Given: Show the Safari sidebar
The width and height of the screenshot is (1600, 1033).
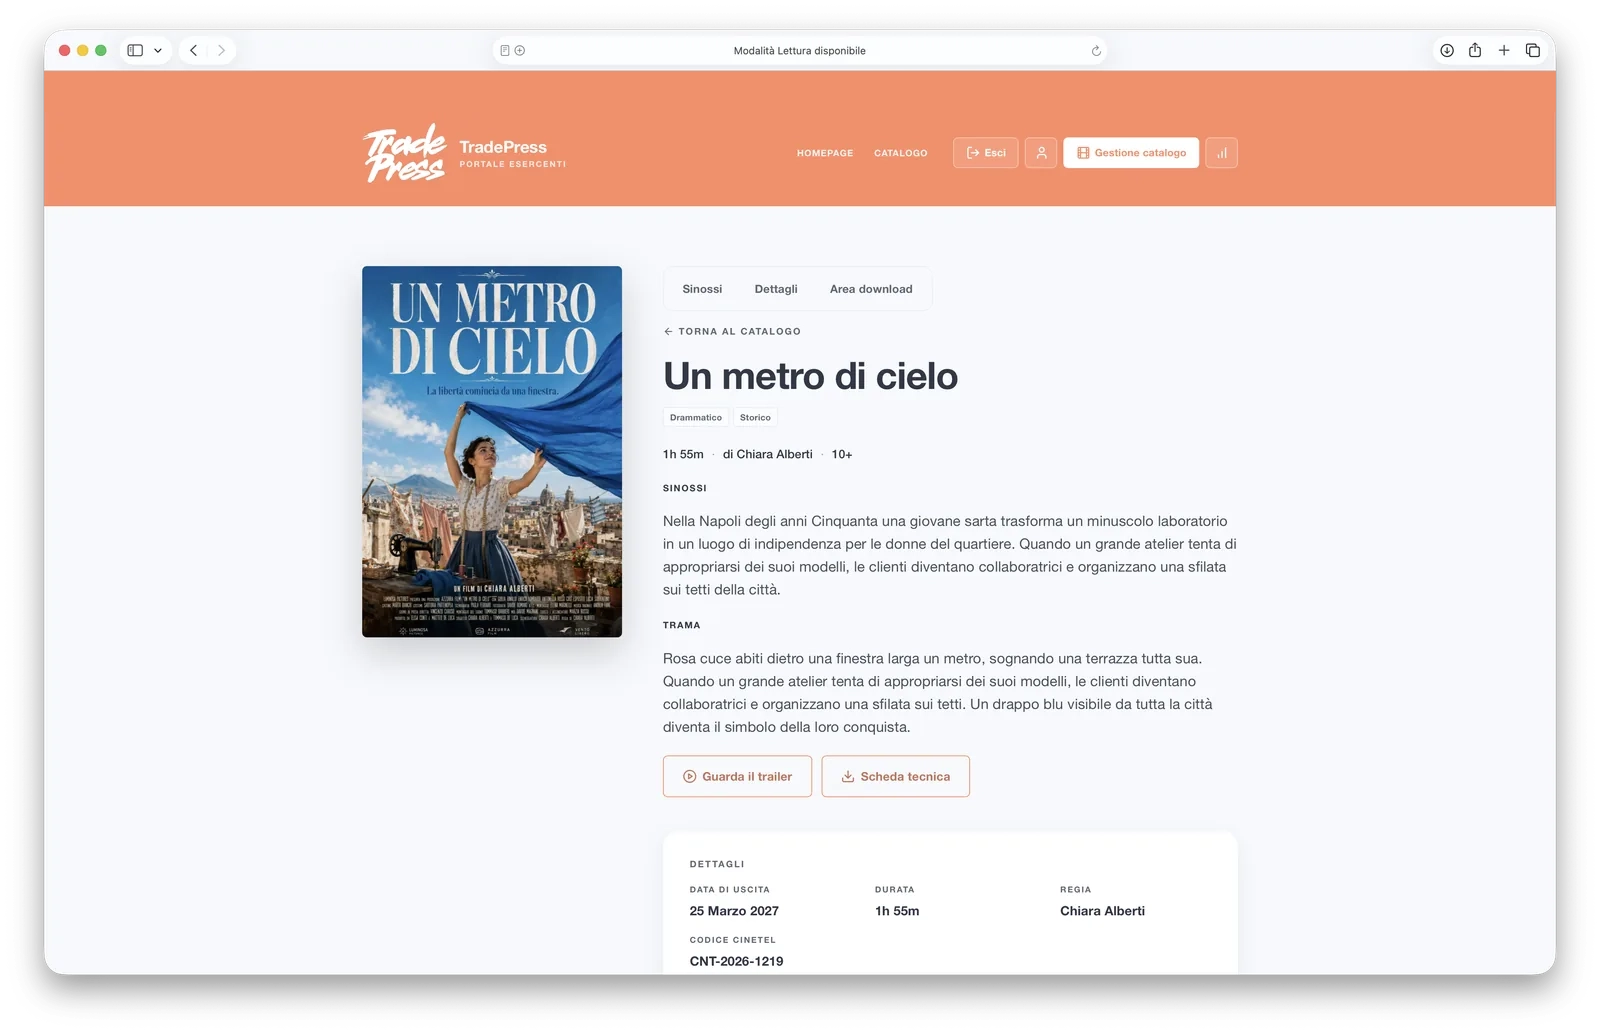Looking at the screenshot, I should click(x=135, y=50).
